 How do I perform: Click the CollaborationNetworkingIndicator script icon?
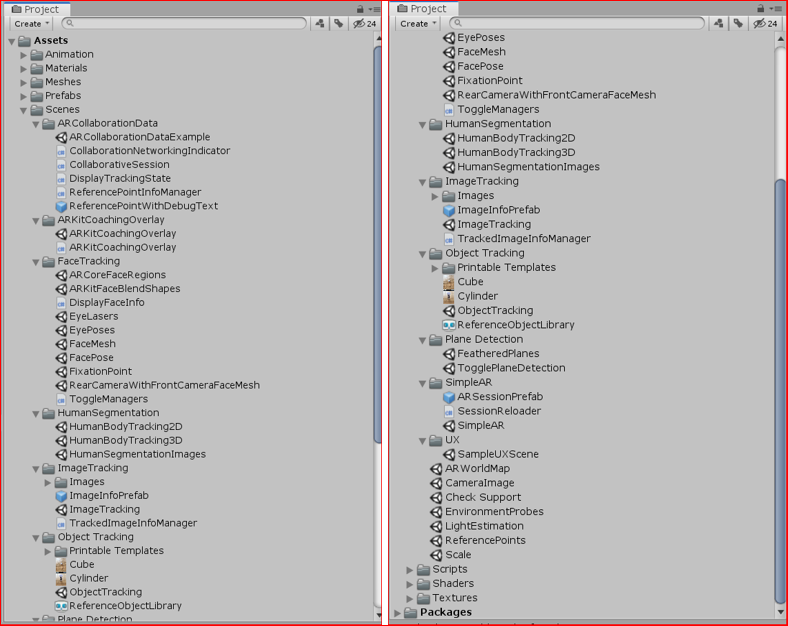[x=61, y=151]
